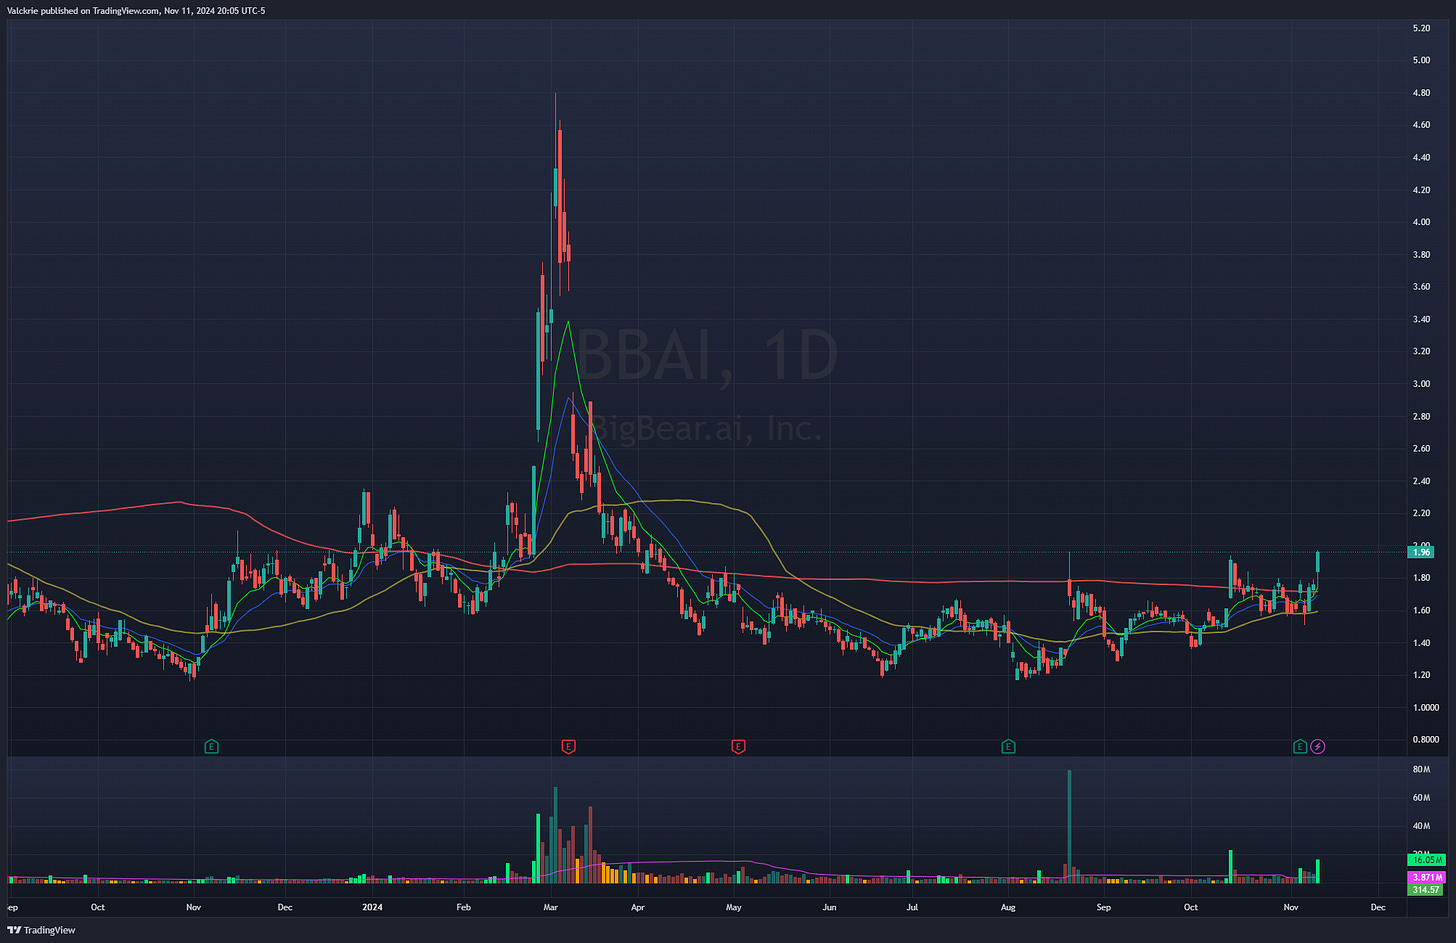Image resolution: width=1456 pixels, height=943 pixels.
Task: Click the 3.00 price axis label
Action: coord(1421,384)
